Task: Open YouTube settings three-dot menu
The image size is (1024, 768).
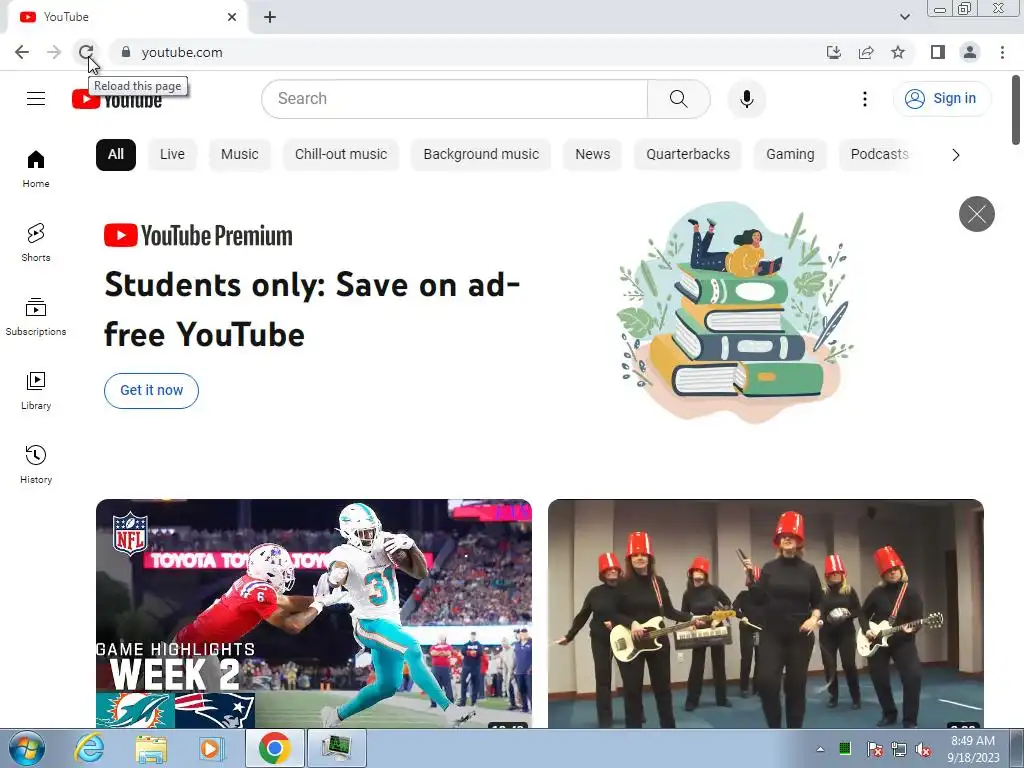Action: [865, 99]
